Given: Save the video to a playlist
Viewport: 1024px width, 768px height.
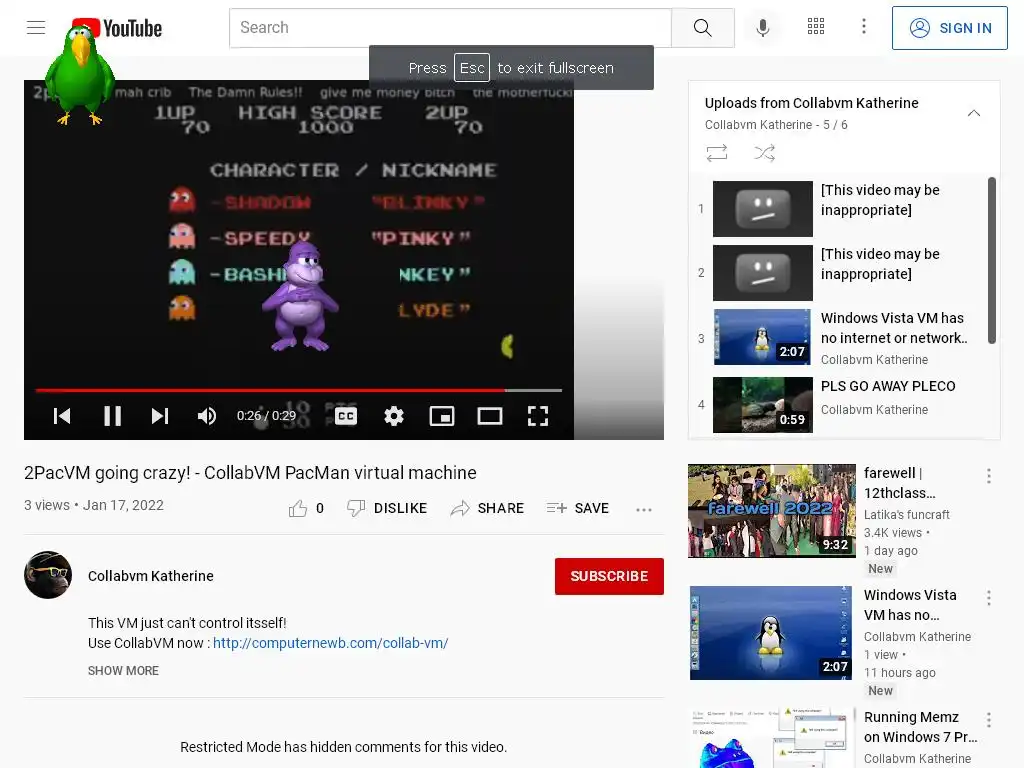Looking at the screenshot, I should tap(578, 508).
